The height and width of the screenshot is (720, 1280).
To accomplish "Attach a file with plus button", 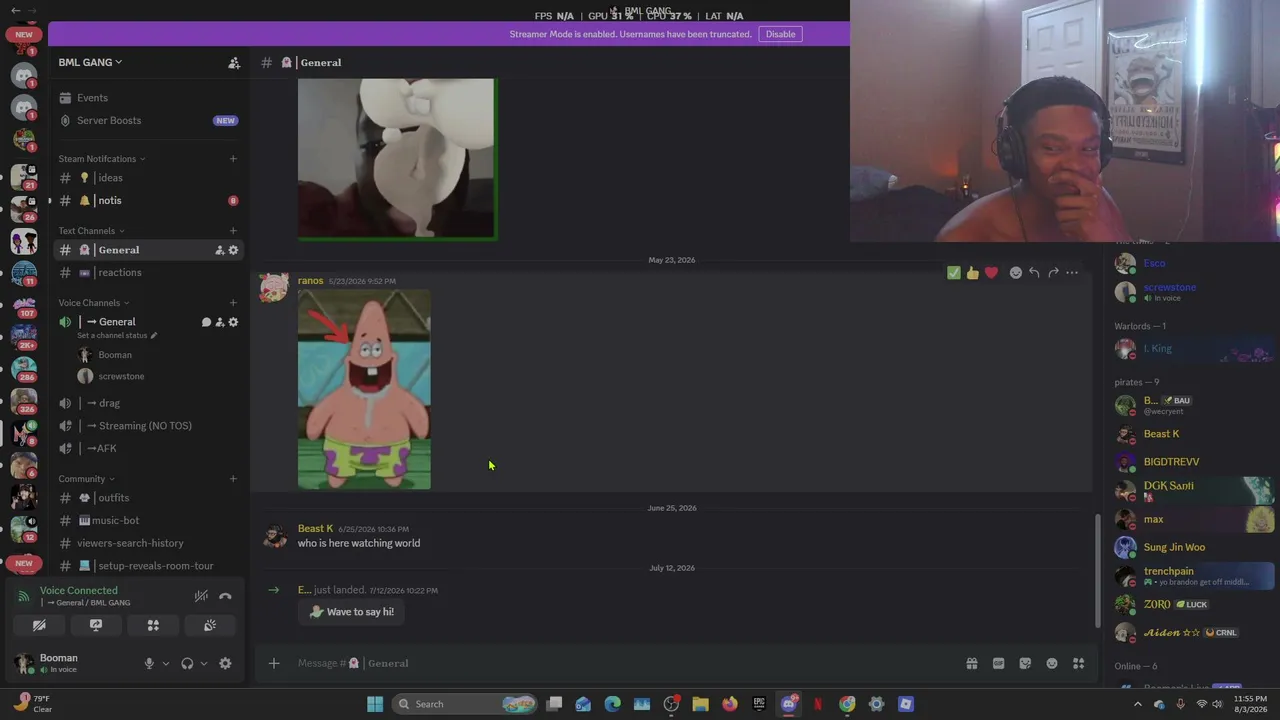I will [x=274, y=663].
